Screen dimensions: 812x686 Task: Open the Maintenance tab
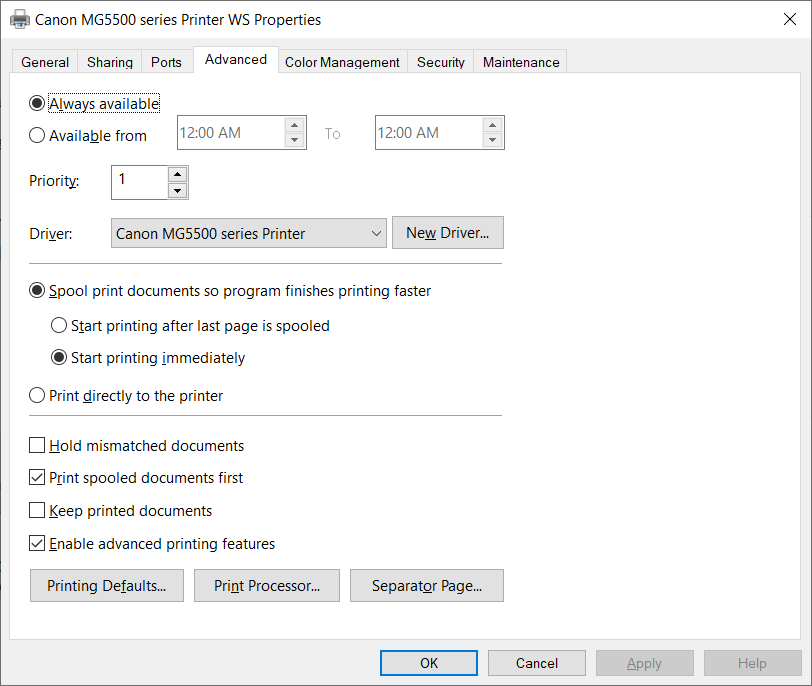tap(521, 62)
